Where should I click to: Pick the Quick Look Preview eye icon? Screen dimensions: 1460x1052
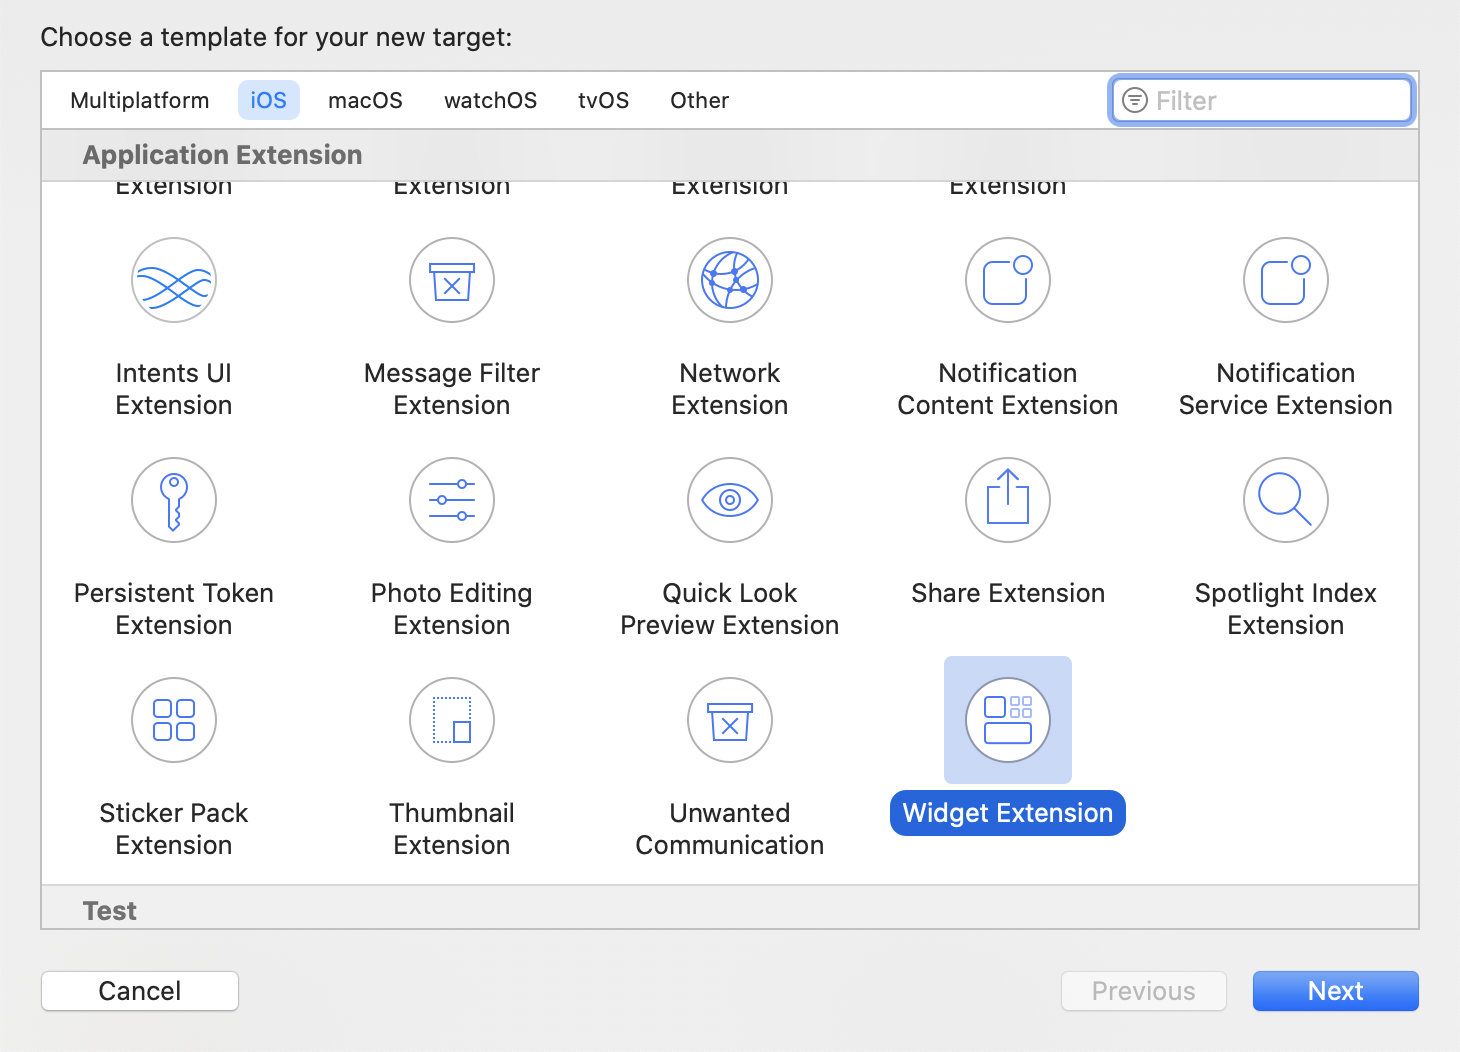click(730, 500)
